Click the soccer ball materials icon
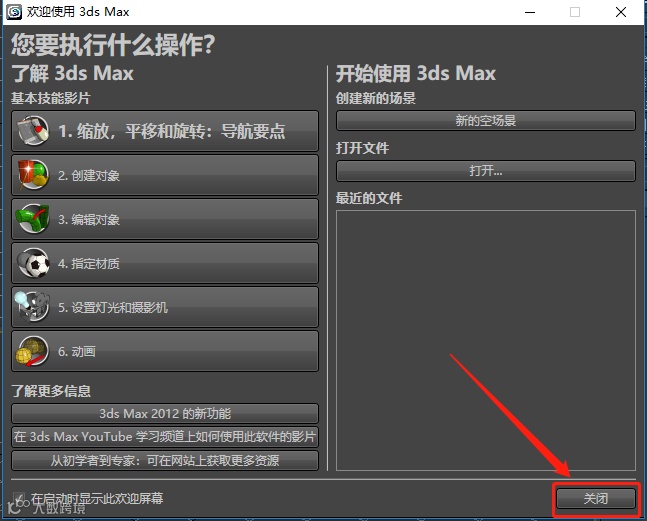The image size is (647, 521). 33,263
